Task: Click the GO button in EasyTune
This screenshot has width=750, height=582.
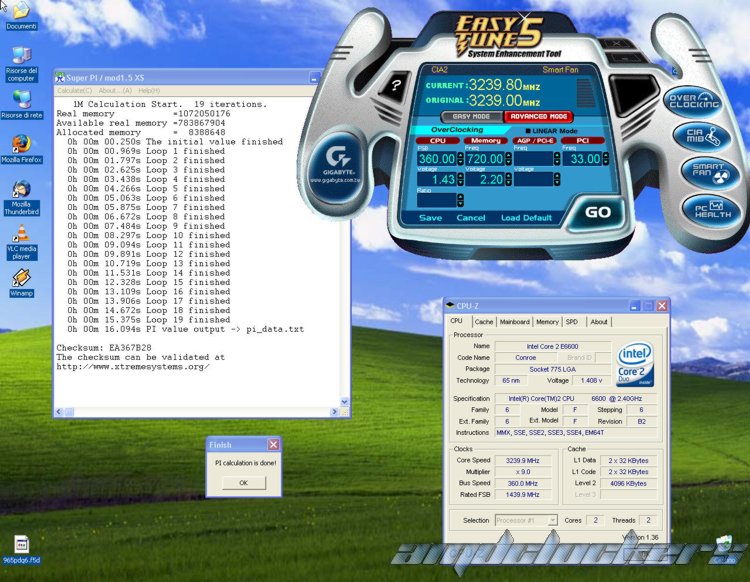Action: 597,212
